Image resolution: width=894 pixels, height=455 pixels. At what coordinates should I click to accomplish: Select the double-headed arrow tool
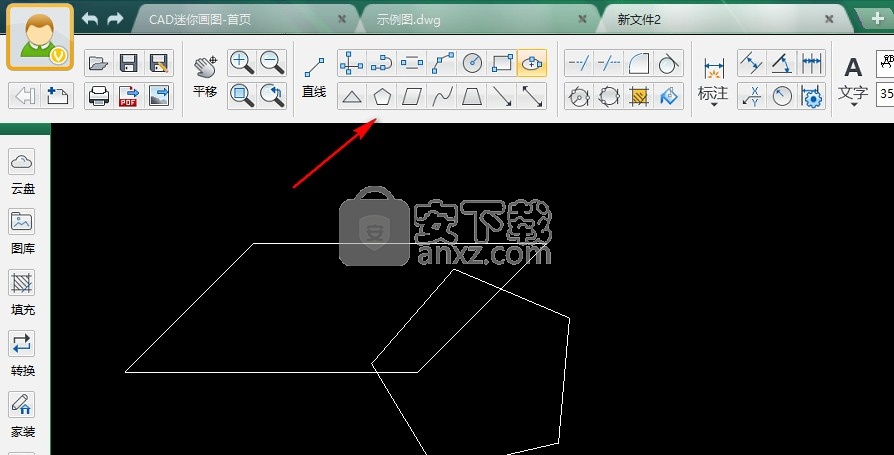532,96
